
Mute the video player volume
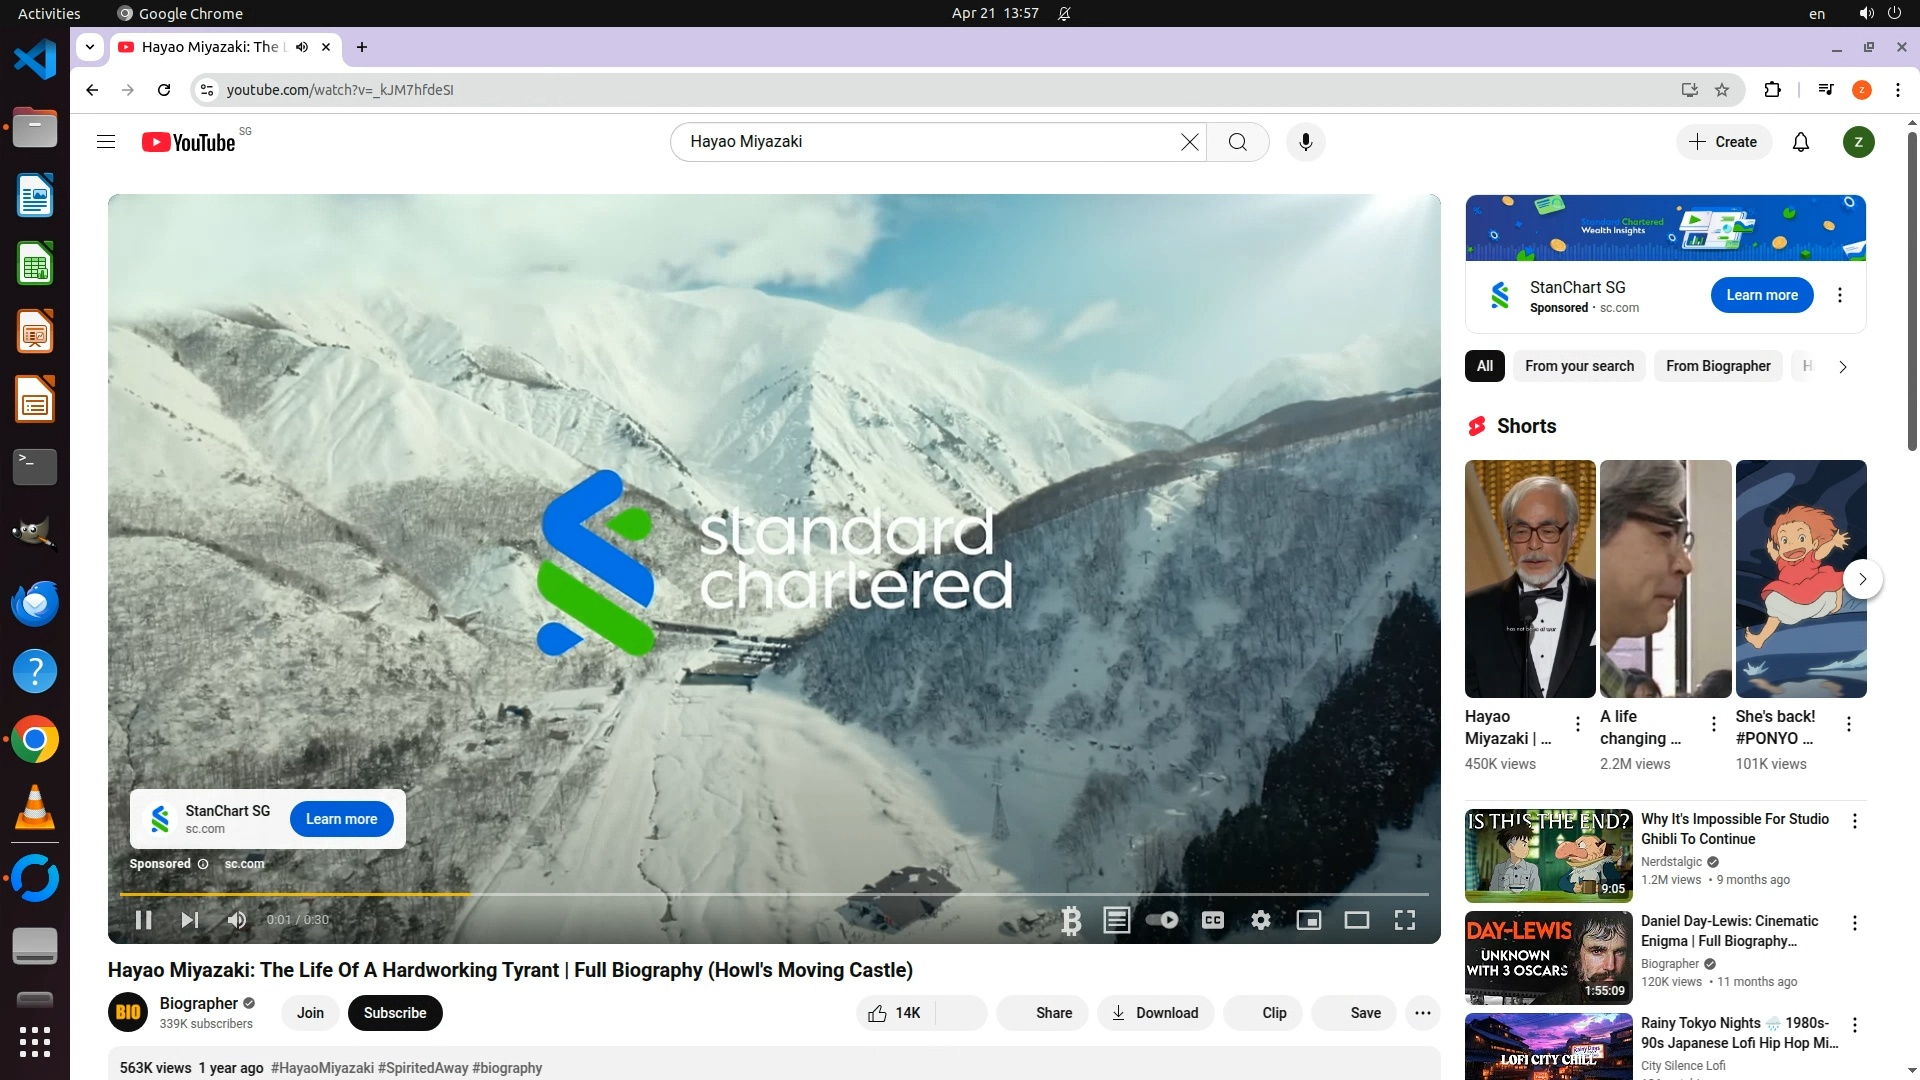(x=237, y=920)
